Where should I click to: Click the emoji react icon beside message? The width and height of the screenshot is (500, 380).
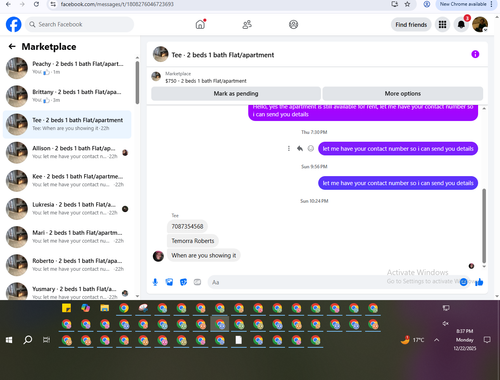(x=311, y=148)
